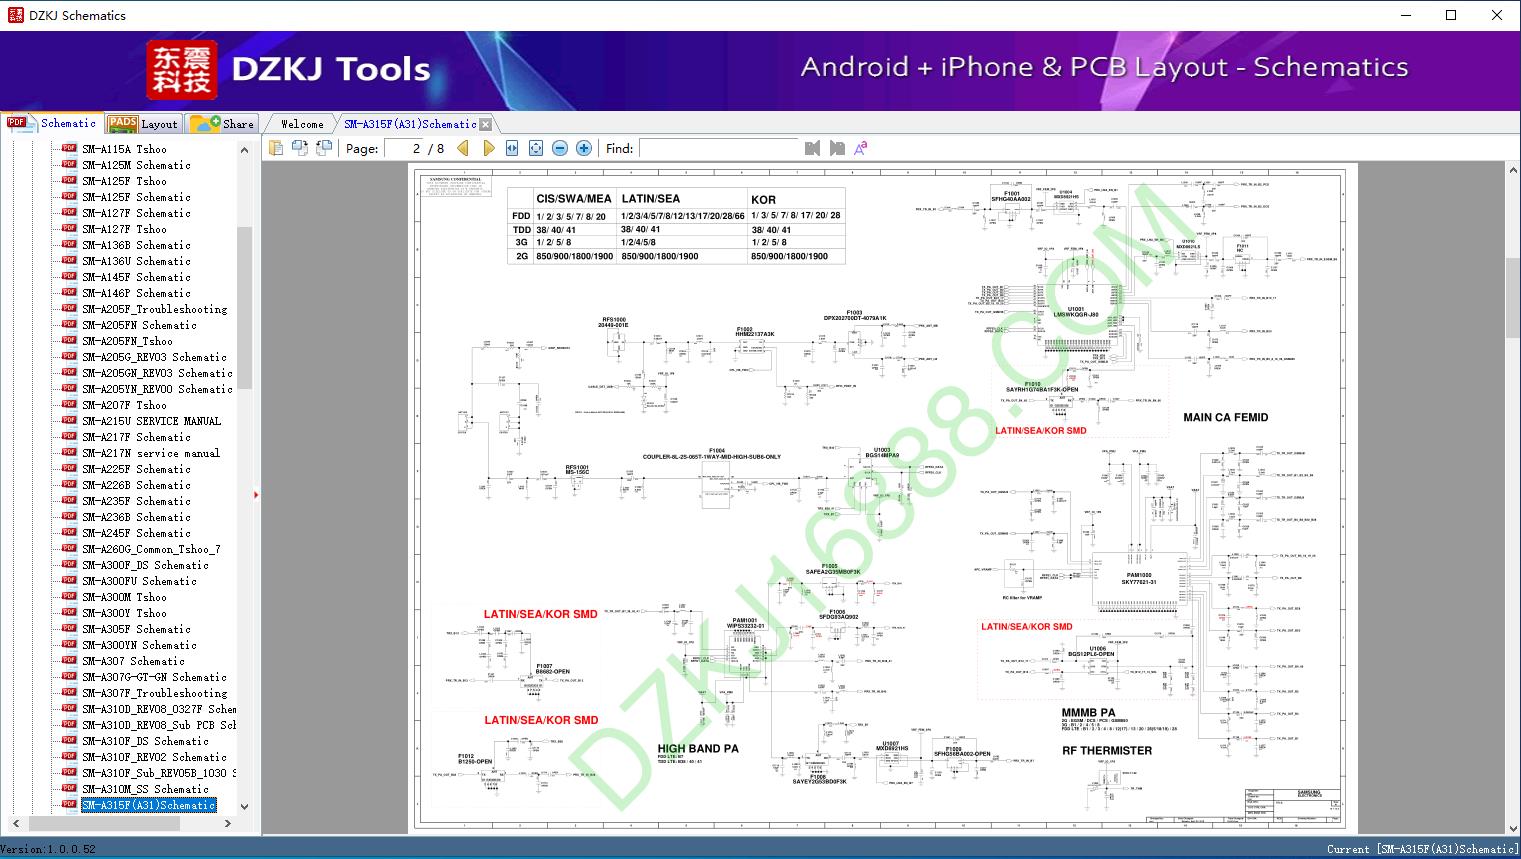
Task: Click the DZKJ app icon in title bar
Action: click(x=15, y=15)
